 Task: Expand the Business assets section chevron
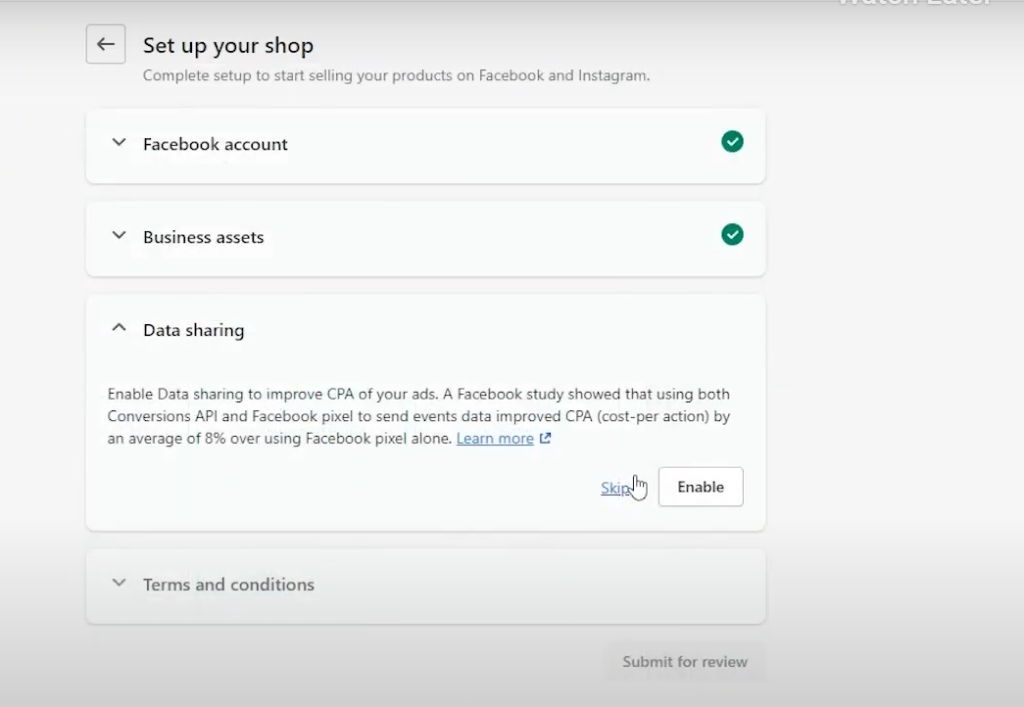tap(119, 236)
